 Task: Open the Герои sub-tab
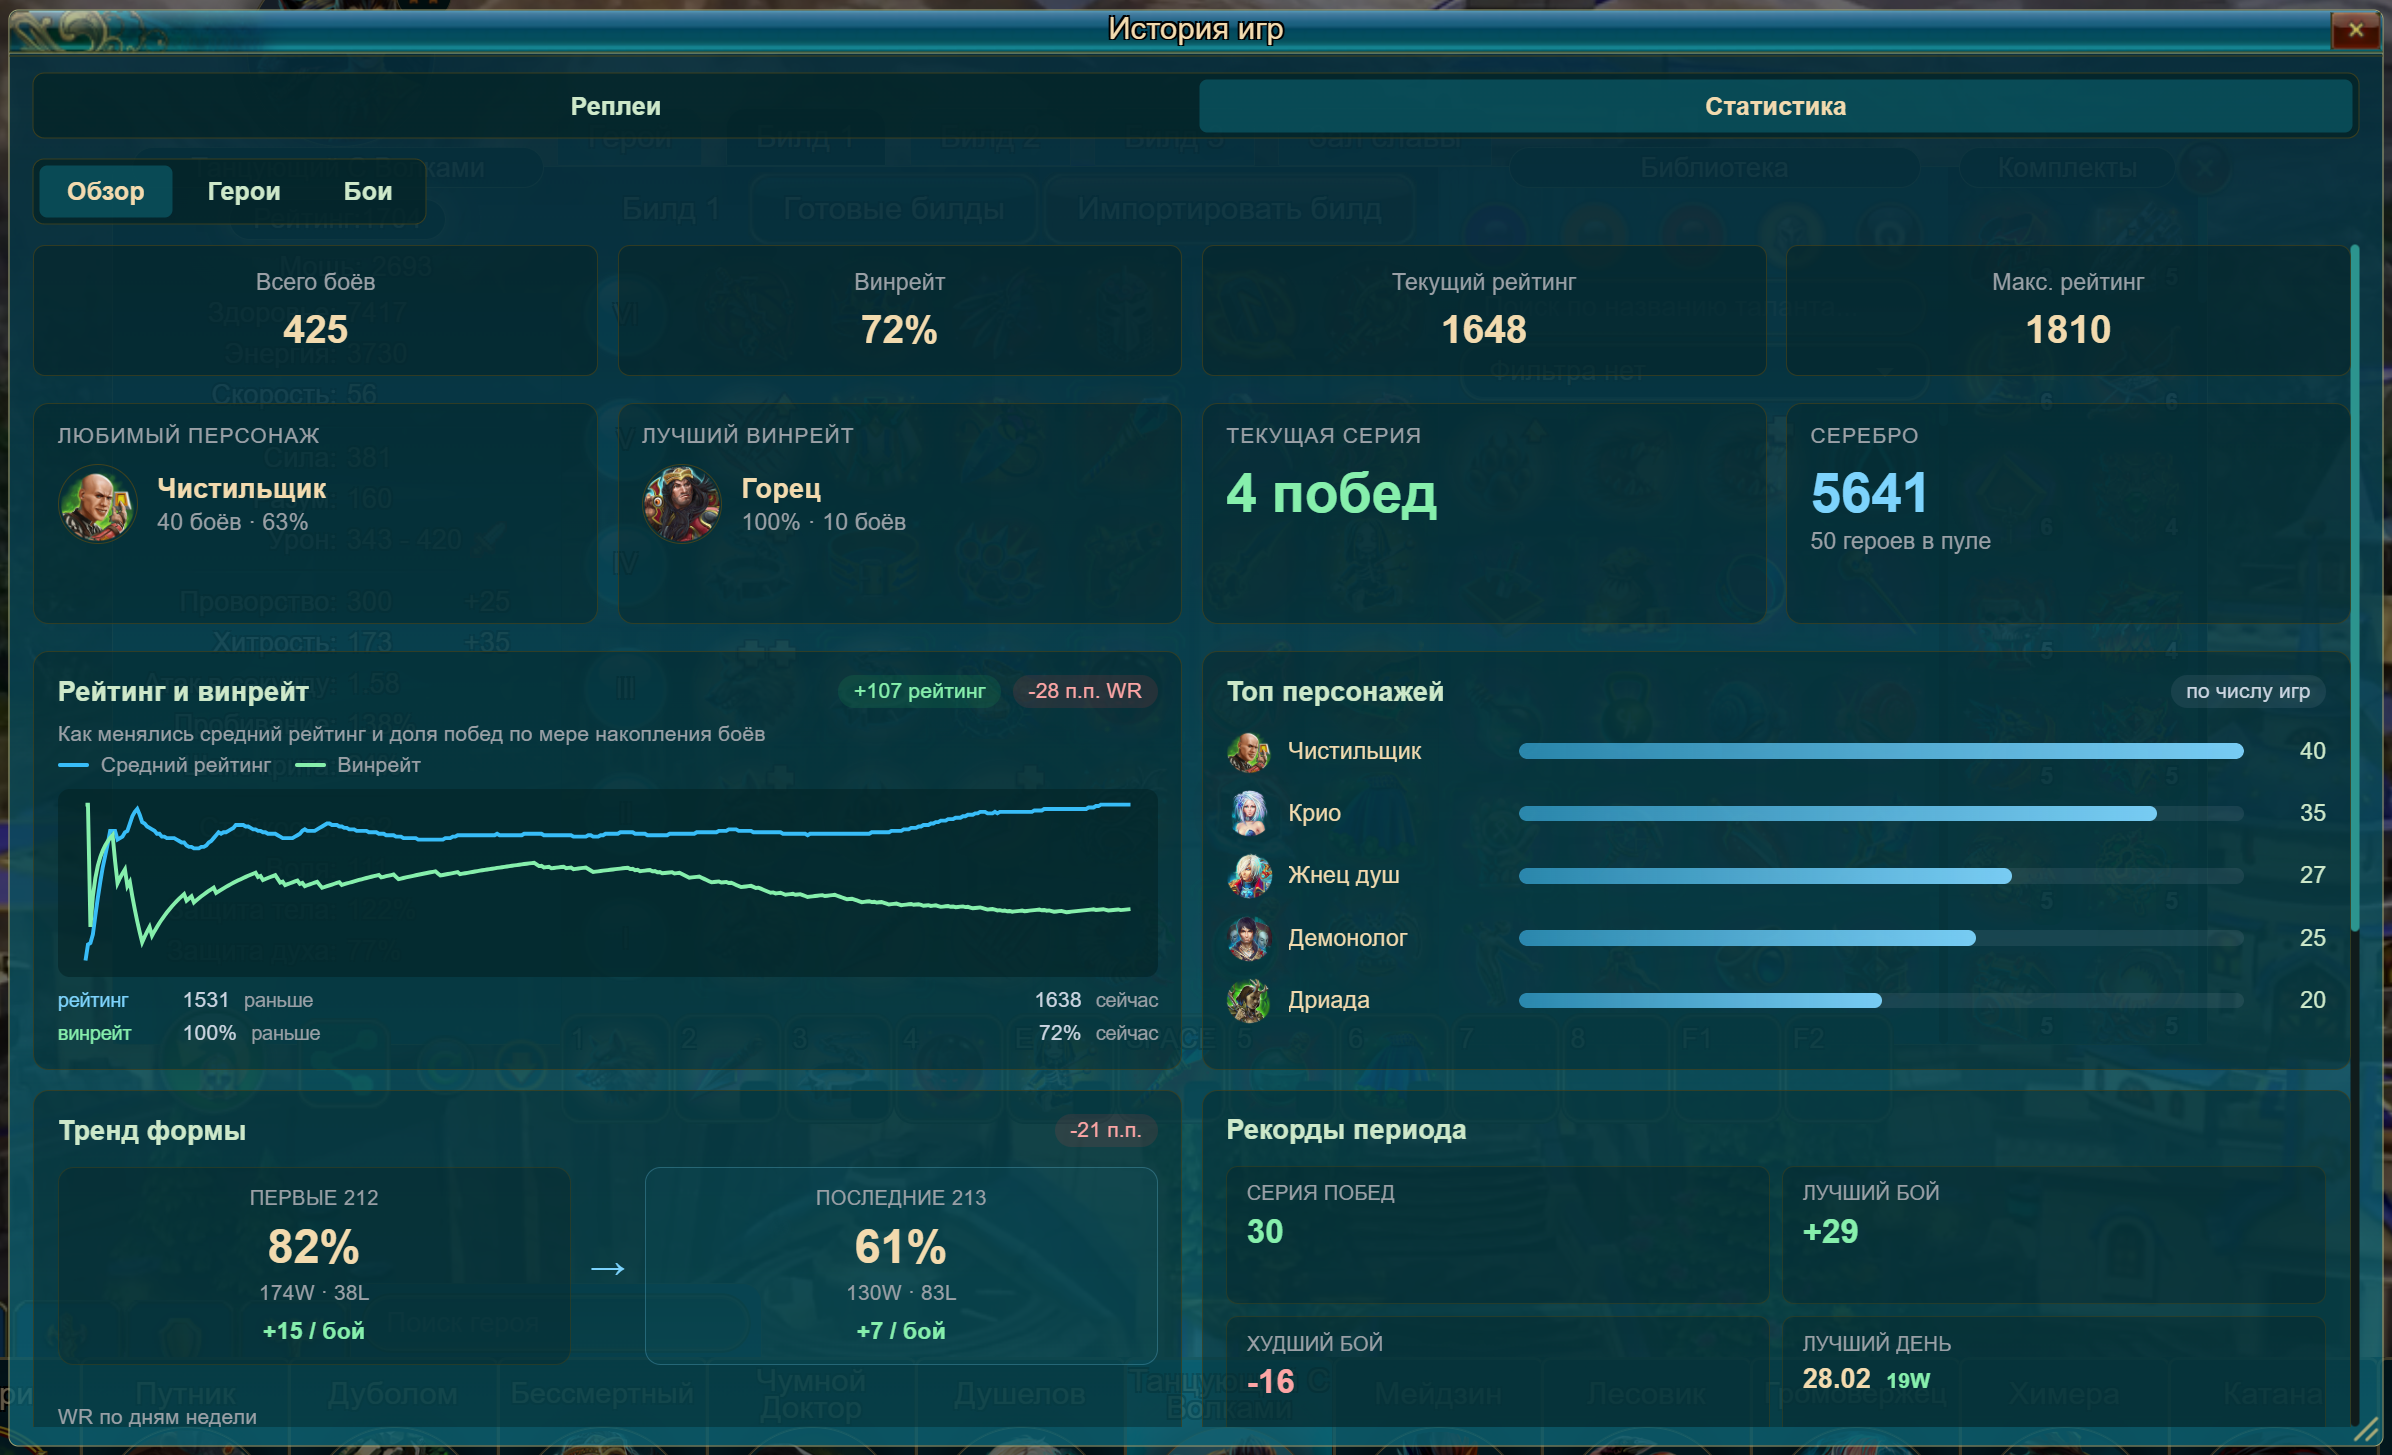tap(244, 191)
